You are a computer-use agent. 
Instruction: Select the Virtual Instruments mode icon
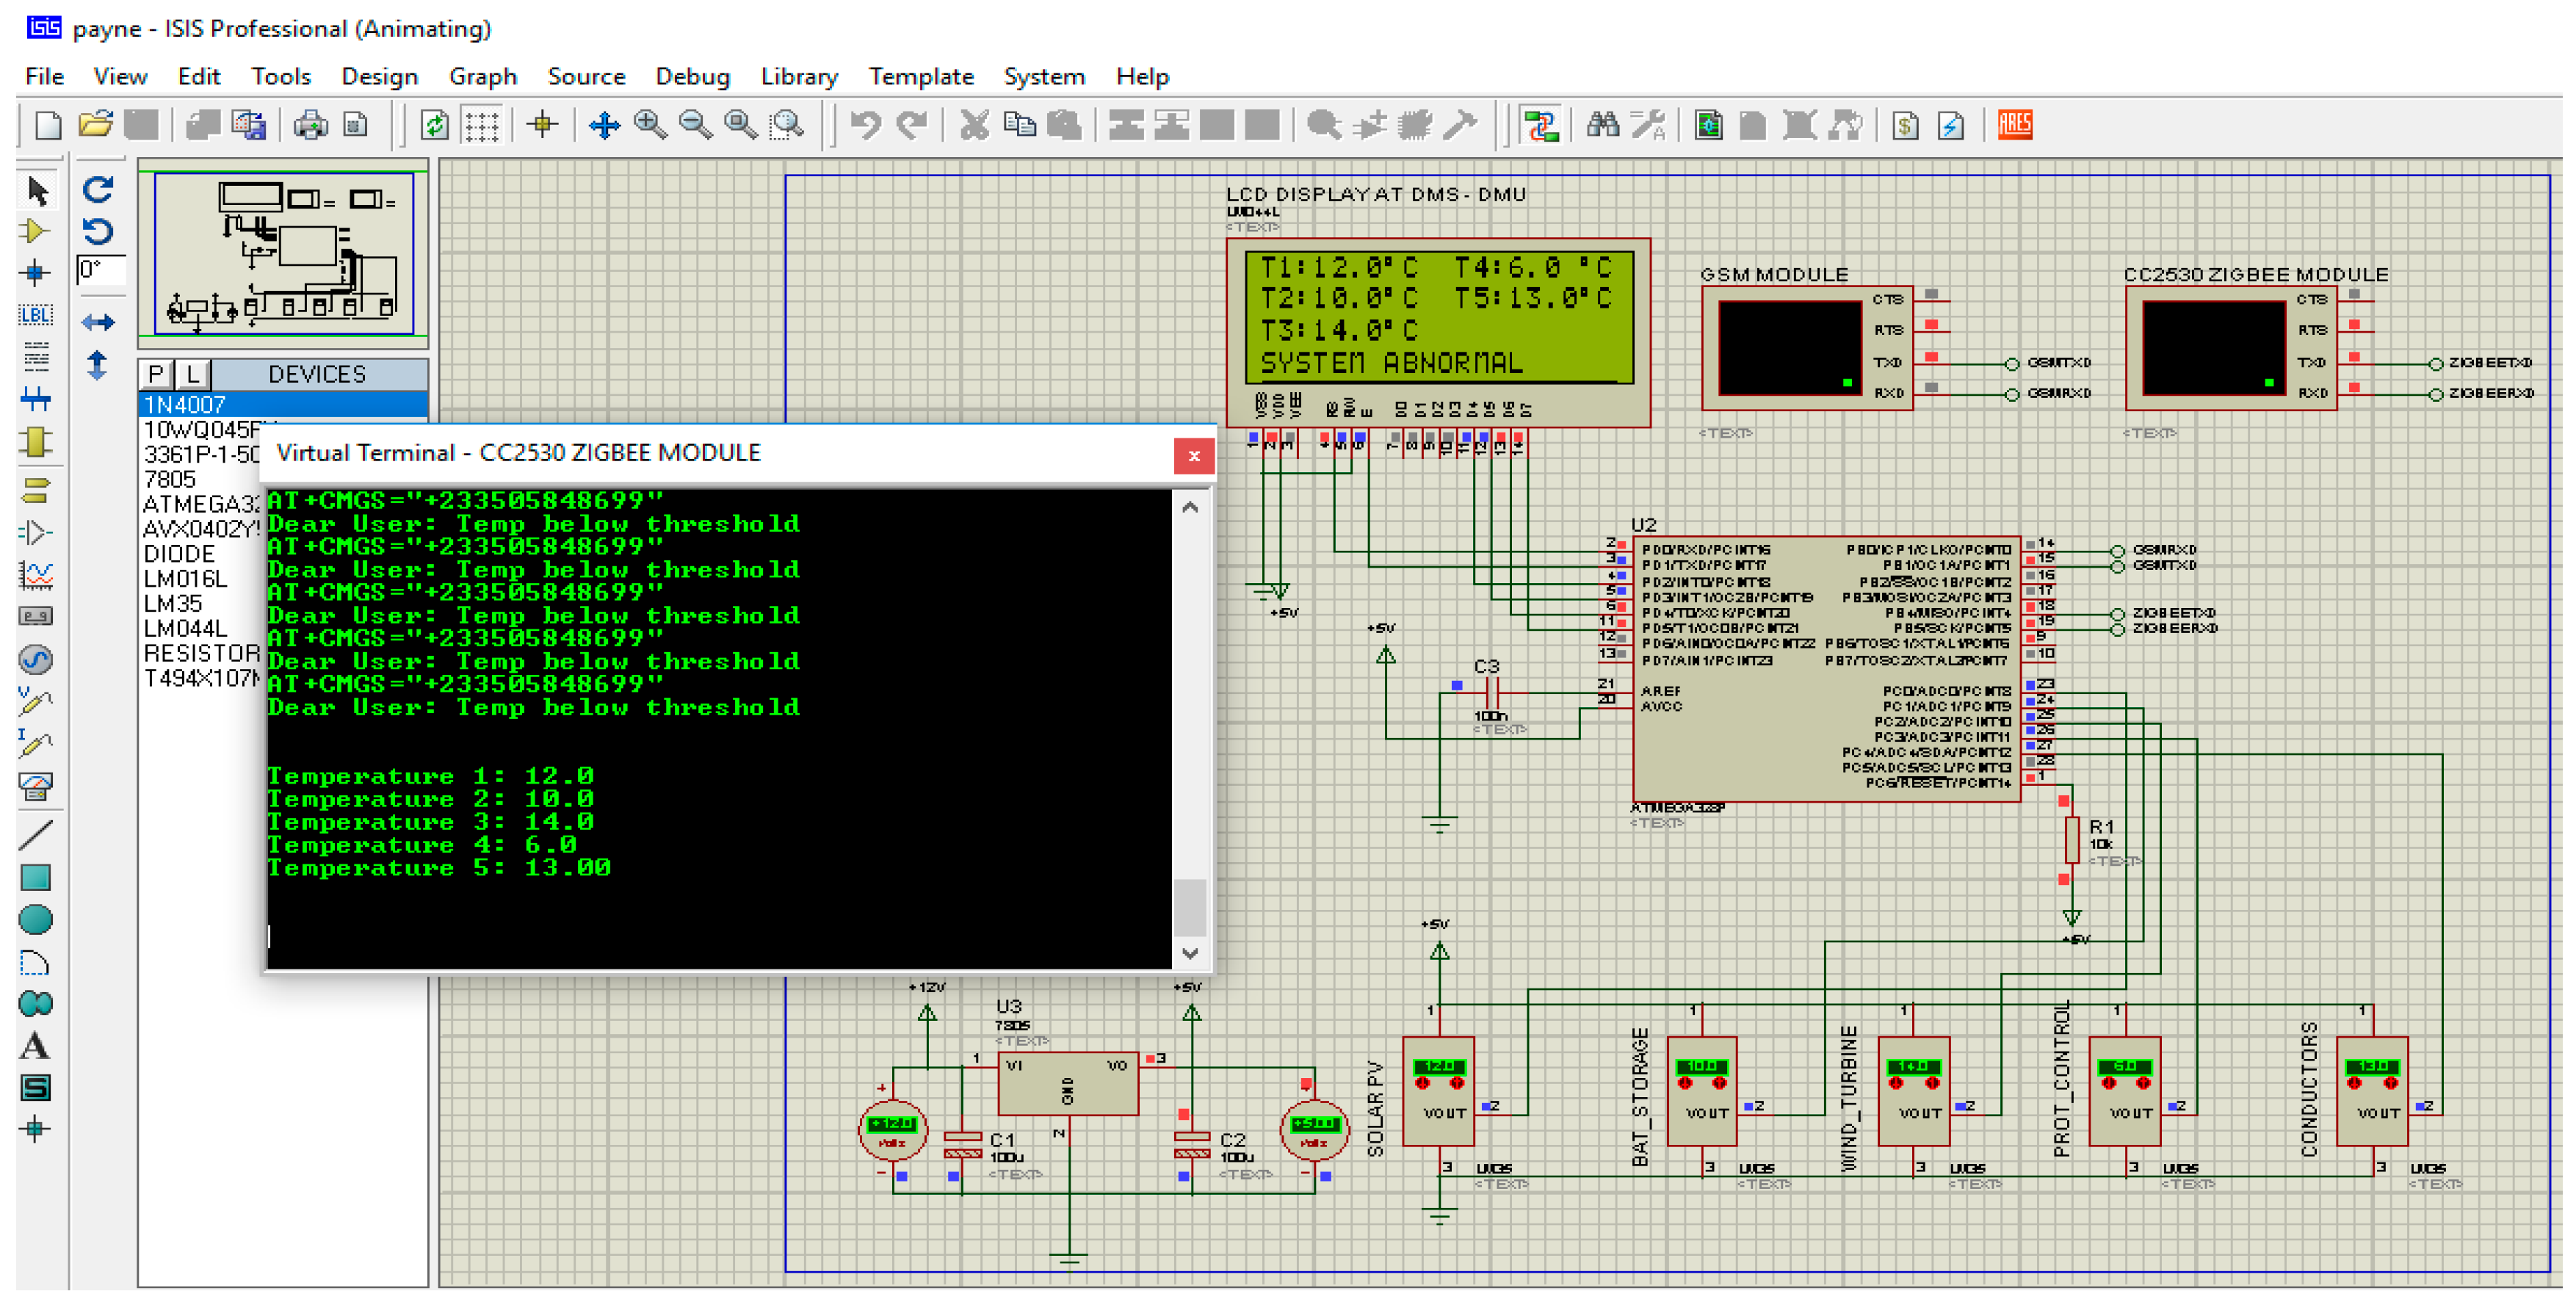pyautogui.click(x=35, y=787)
